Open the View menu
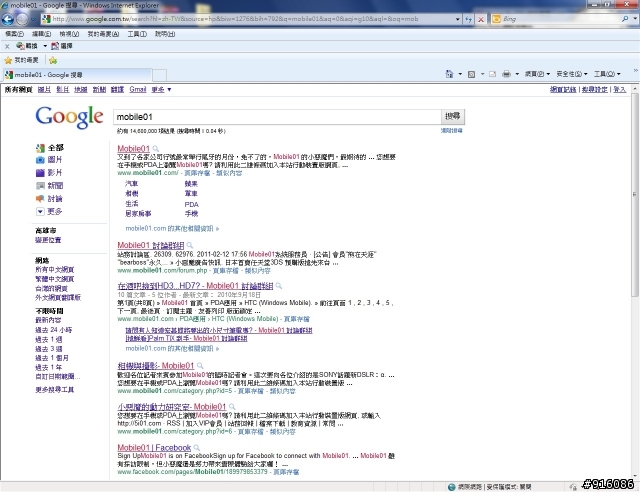The width and height of the screenshot is (640, 492). click(69, 34)
